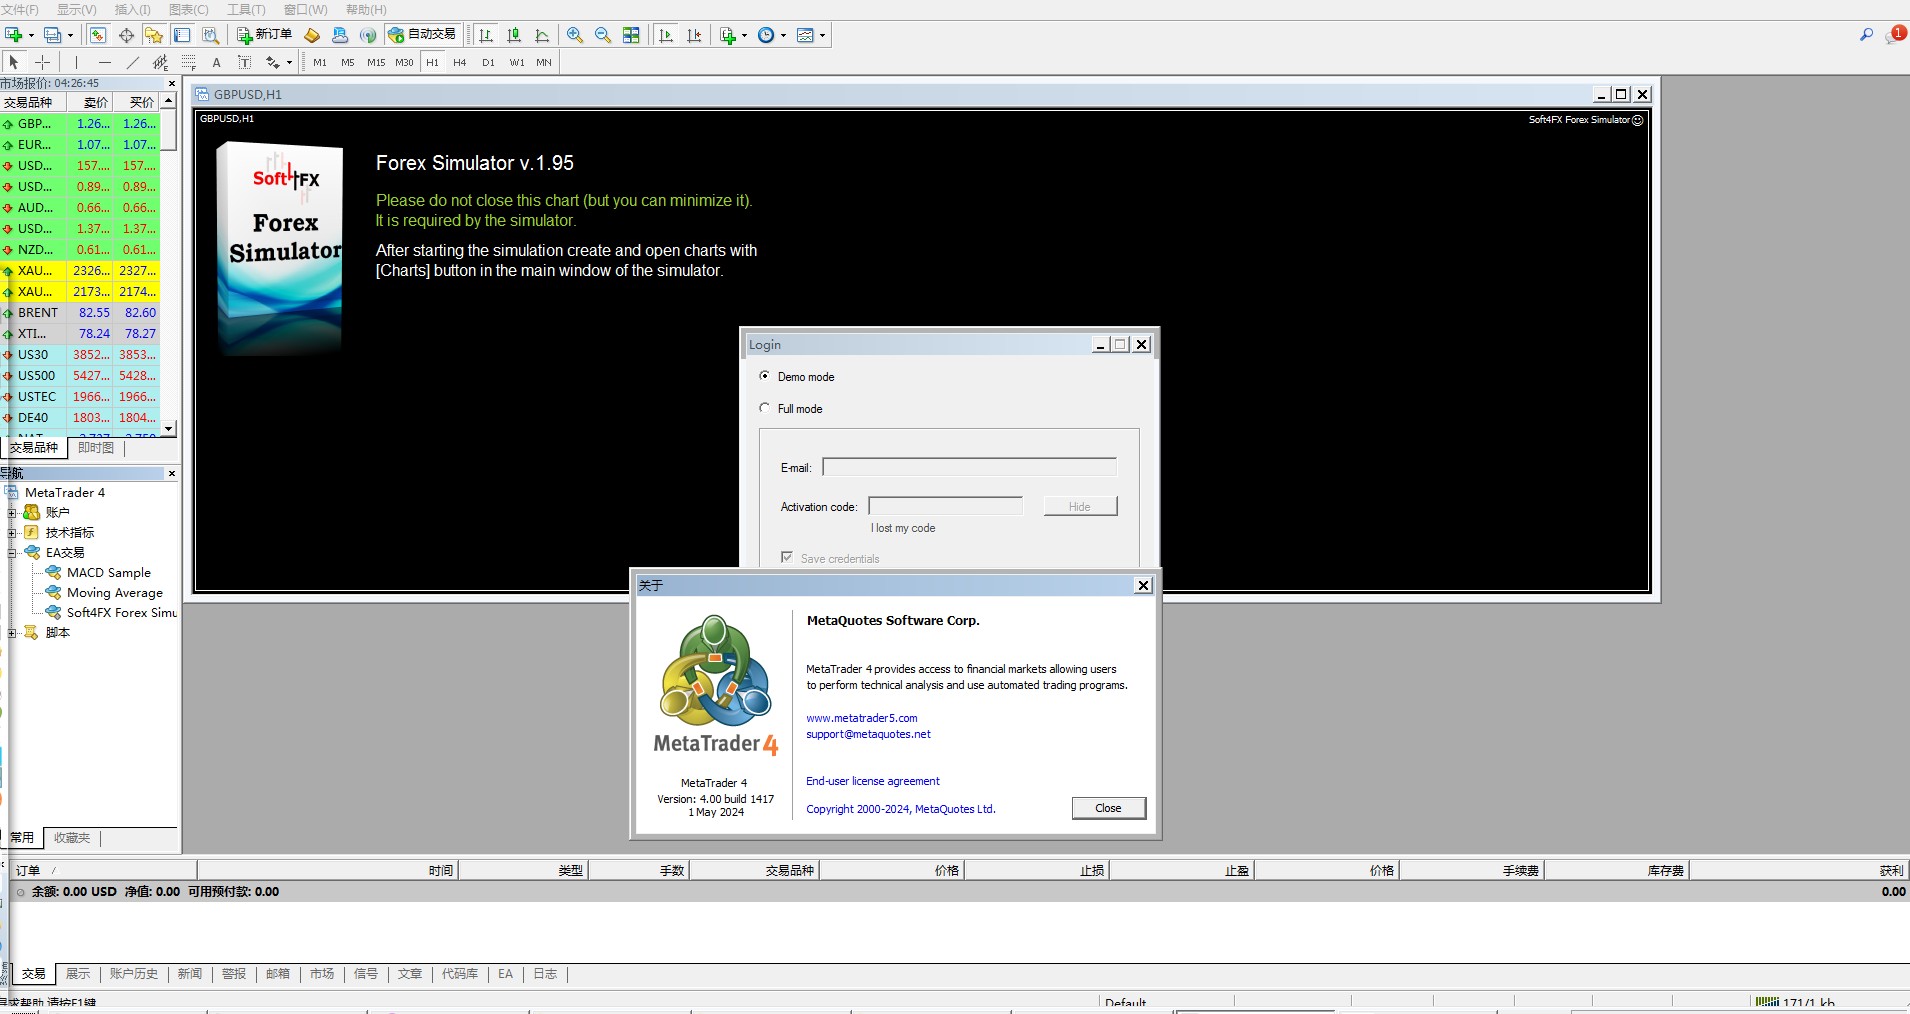Expand the 技术指标 node in Navigator
1910x1014 pixels.
(x=12, y=533)
